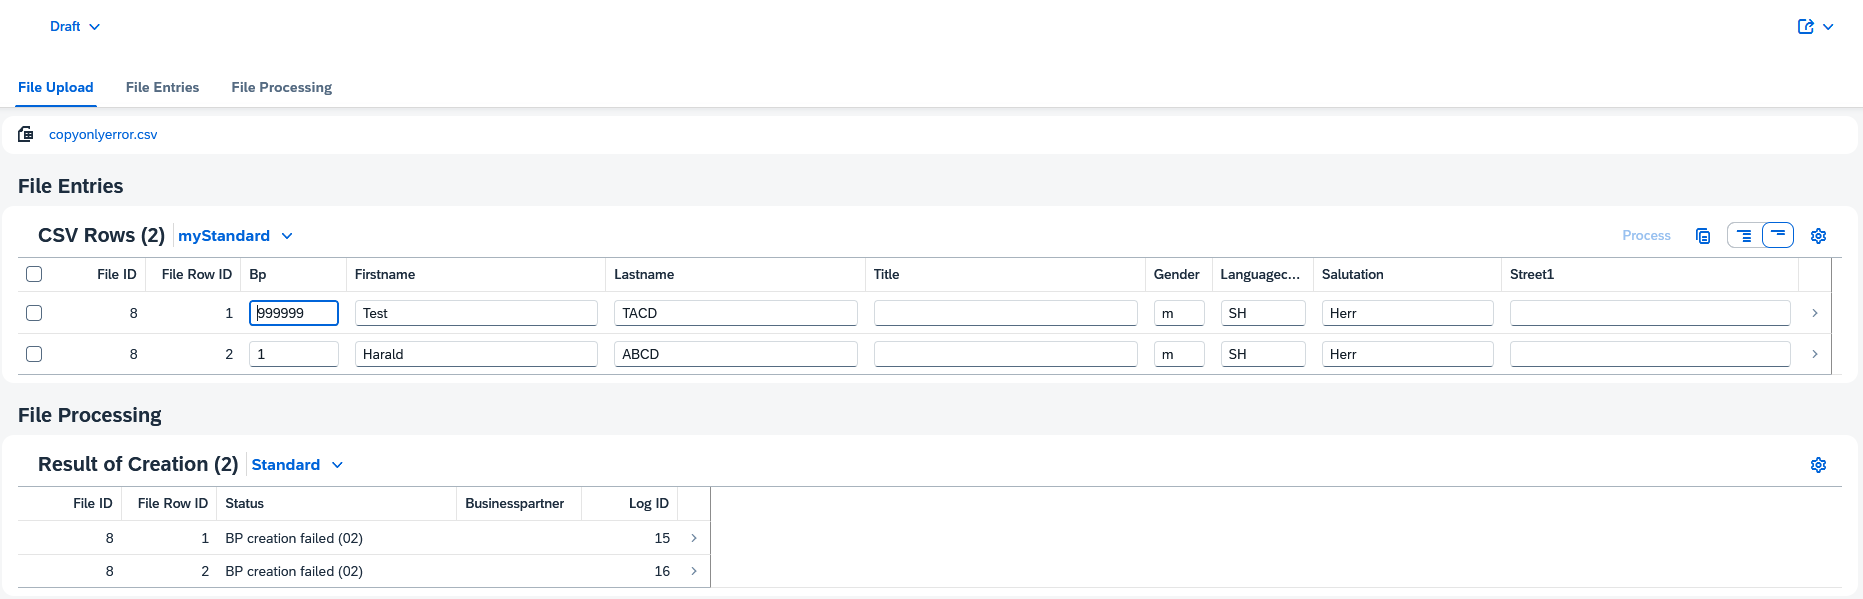Tick the select-all checkbox in CSV Rows header
Image resolution: width=1863 pixels, height=599 pixels.
(x=34, y=274)
